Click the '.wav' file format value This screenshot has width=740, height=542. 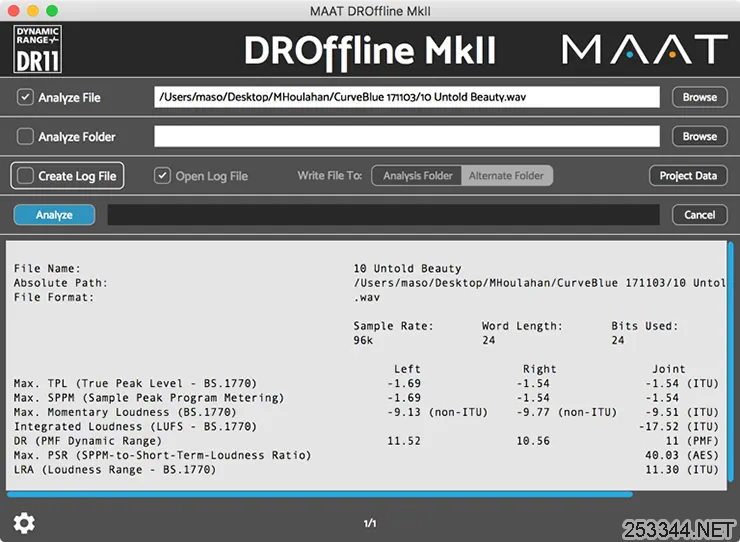[x=367, y=297]
